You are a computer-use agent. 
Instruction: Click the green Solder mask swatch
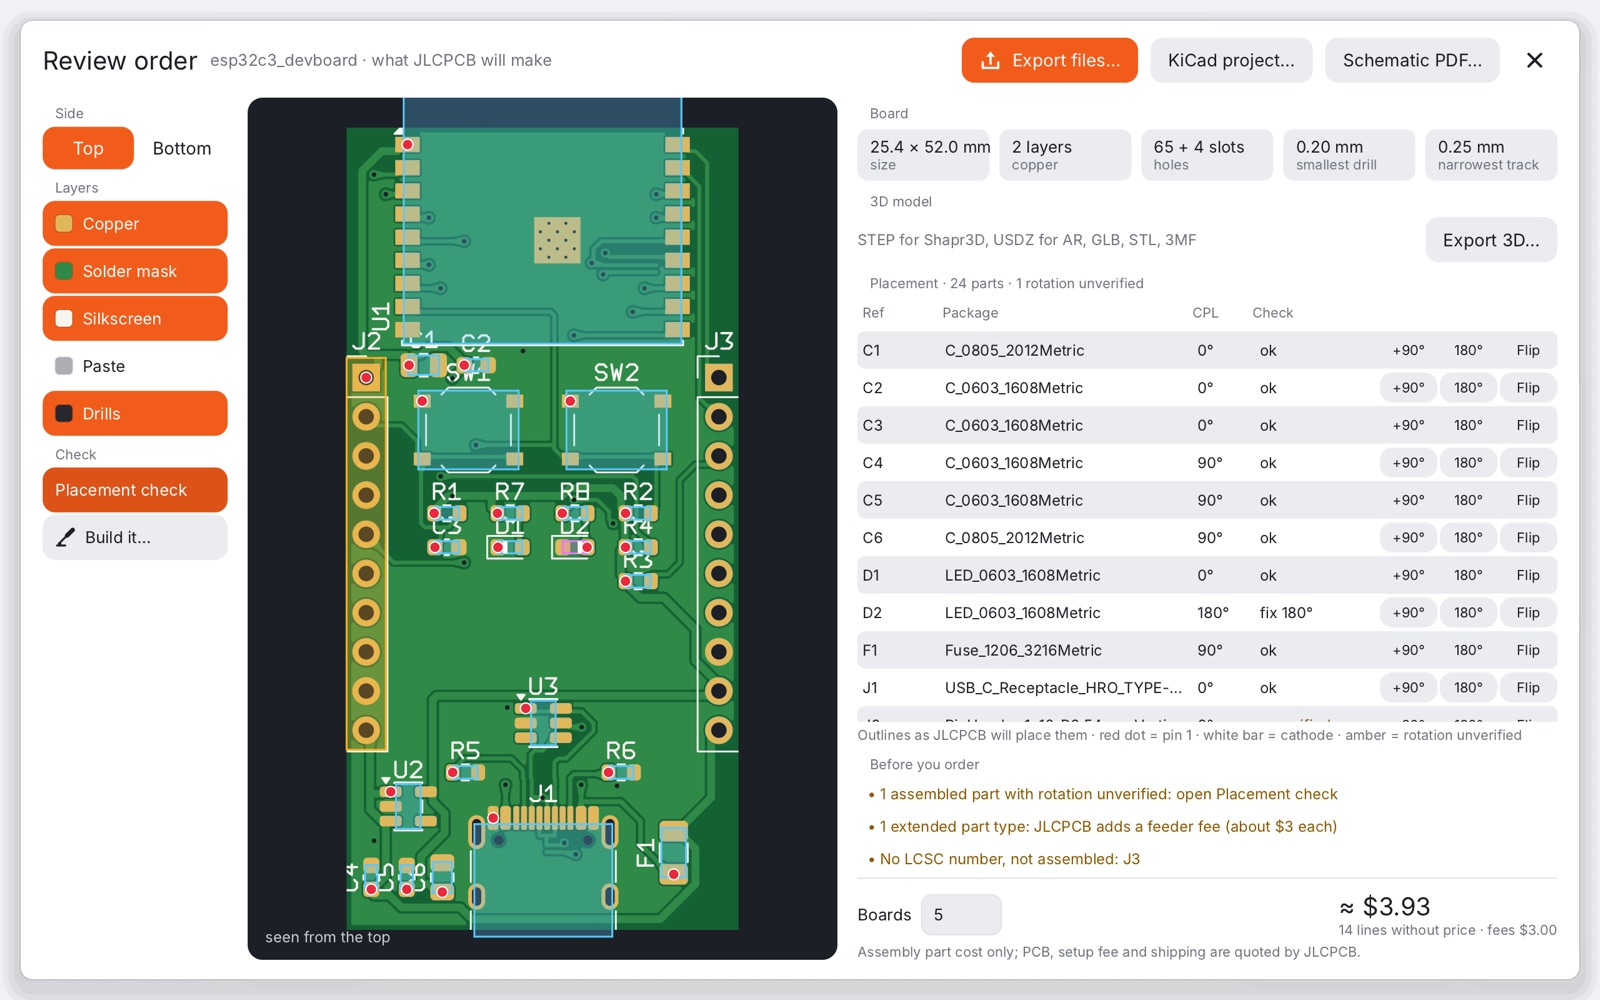point(64,271)
